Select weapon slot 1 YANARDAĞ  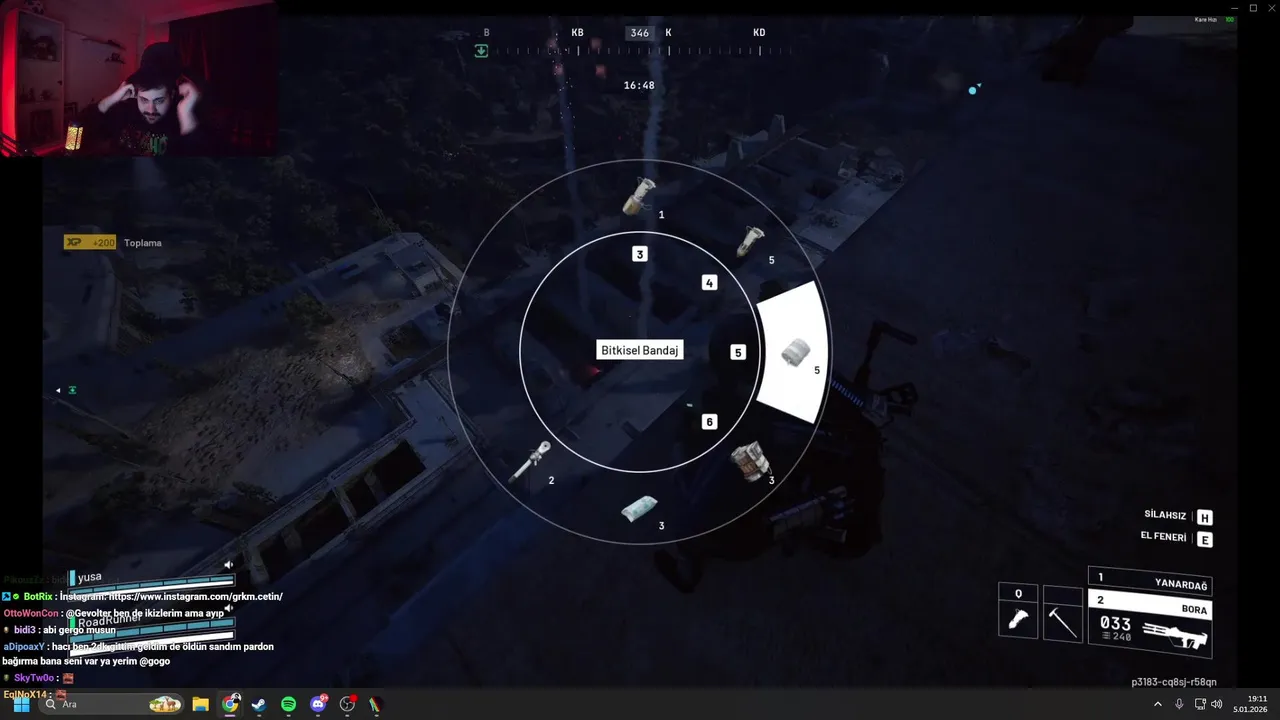tap(1150, 580)
